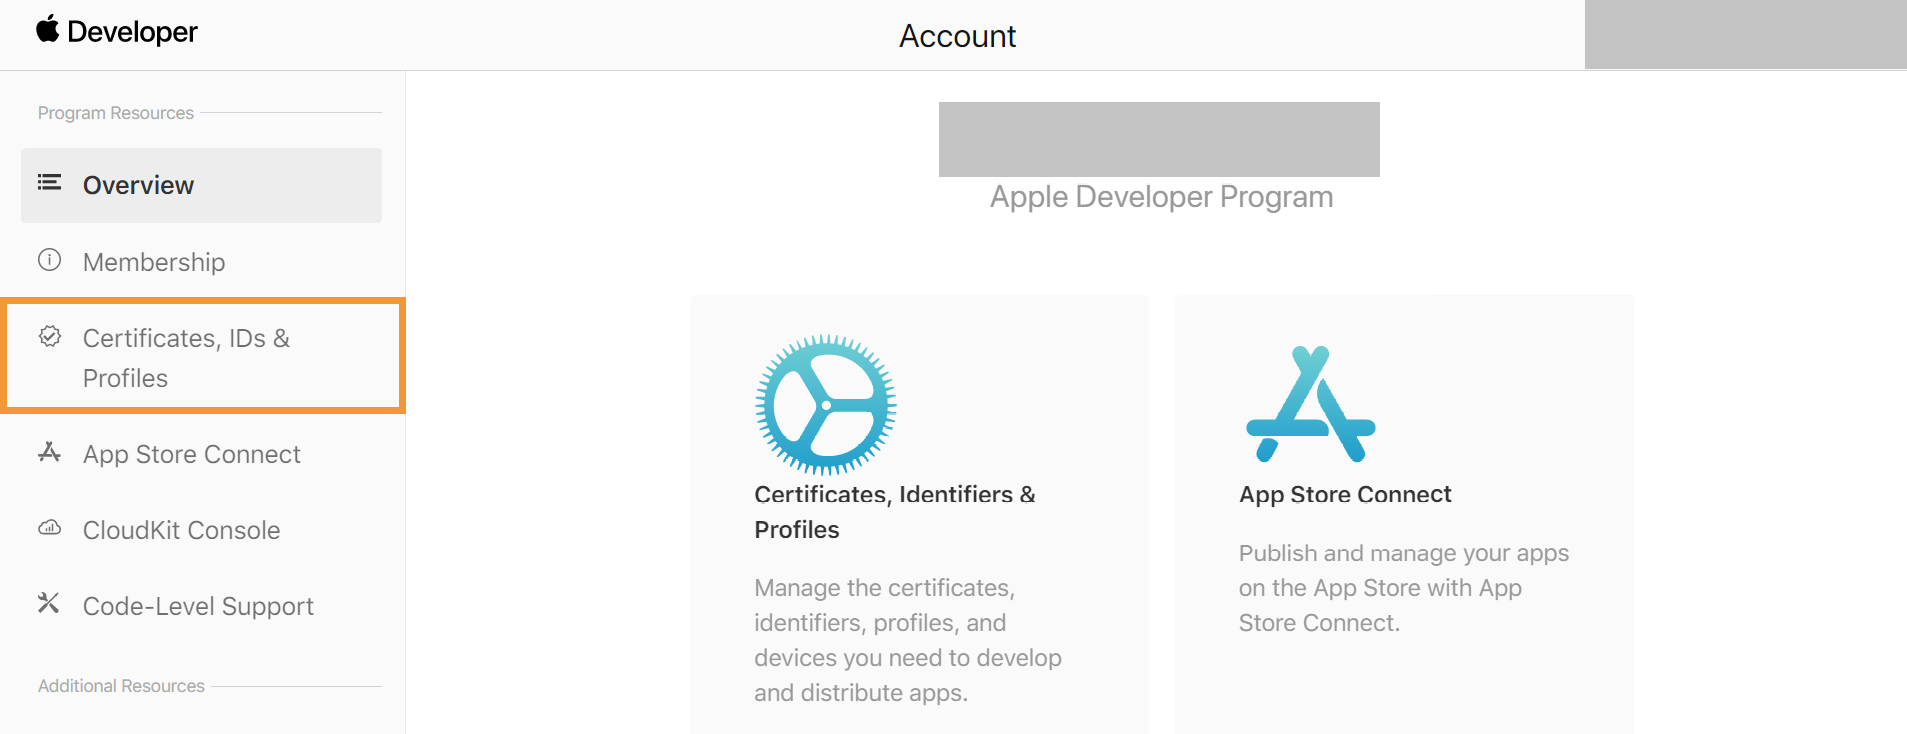
Task: Open Certificates, Identifiers & Profiles card title
Action: pyautogui.click(x=895, y=512)
